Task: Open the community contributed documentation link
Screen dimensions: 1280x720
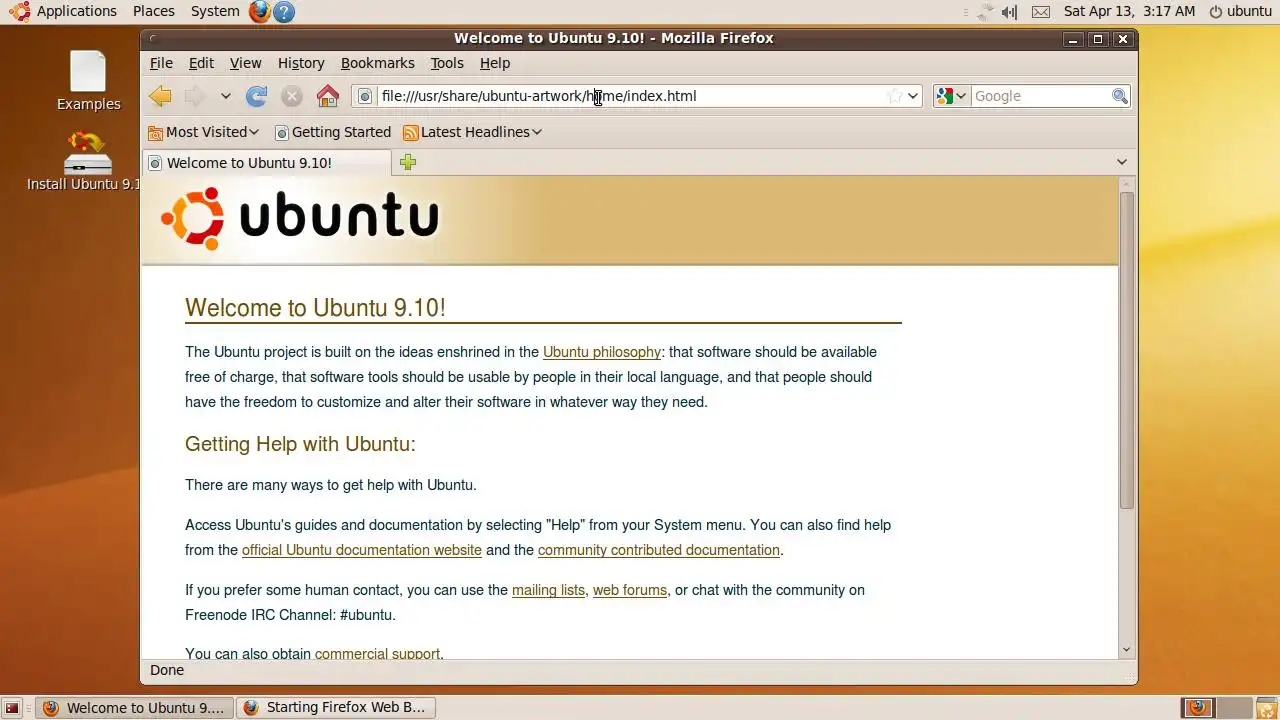Action: (x=659, y=550)
